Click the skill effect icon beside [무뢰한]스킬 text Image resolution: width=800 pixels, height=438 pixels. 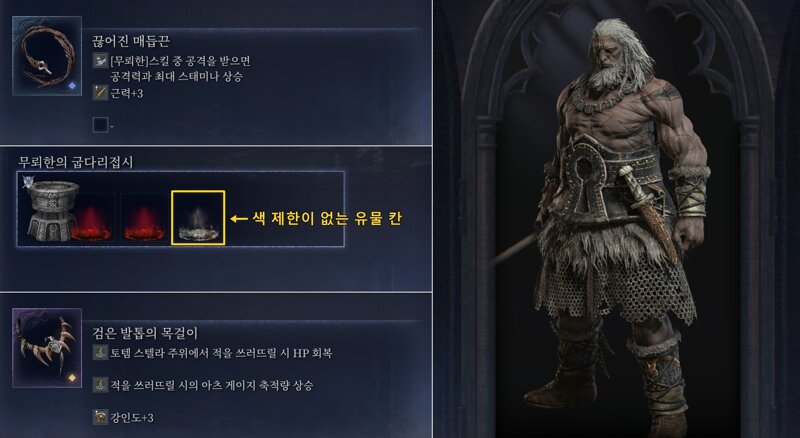pos(100,60)
